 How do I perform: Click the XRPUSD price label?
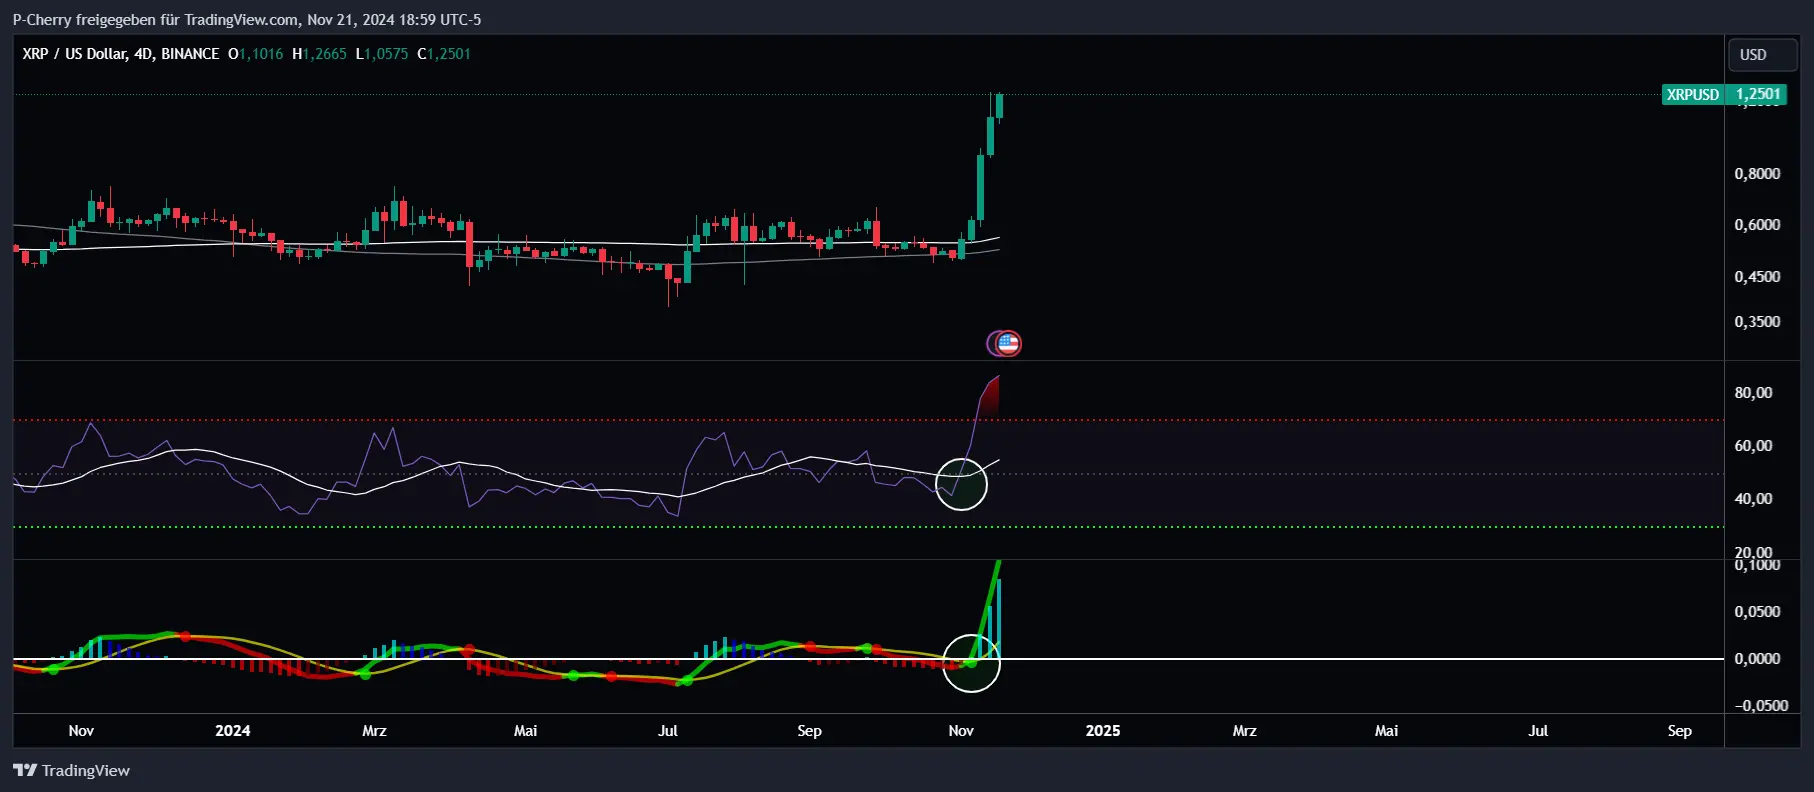pyautogui.click(x=1693, y=94)
